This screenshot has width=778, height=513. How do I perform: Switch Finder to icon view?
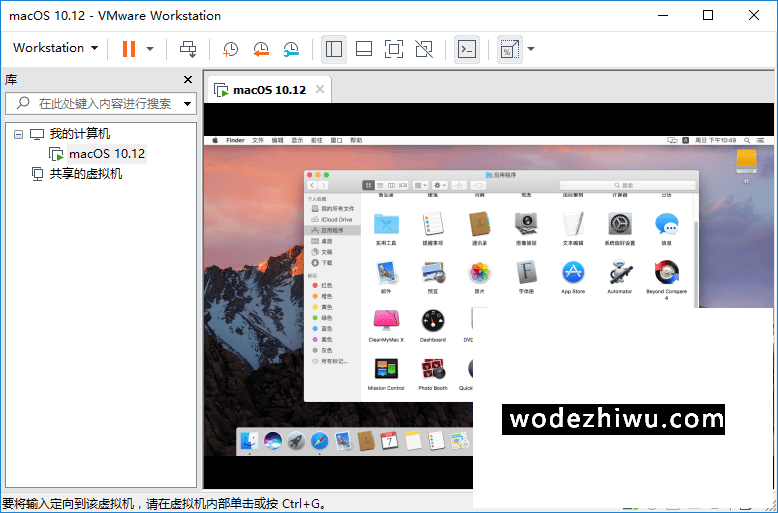click(368, 185)
